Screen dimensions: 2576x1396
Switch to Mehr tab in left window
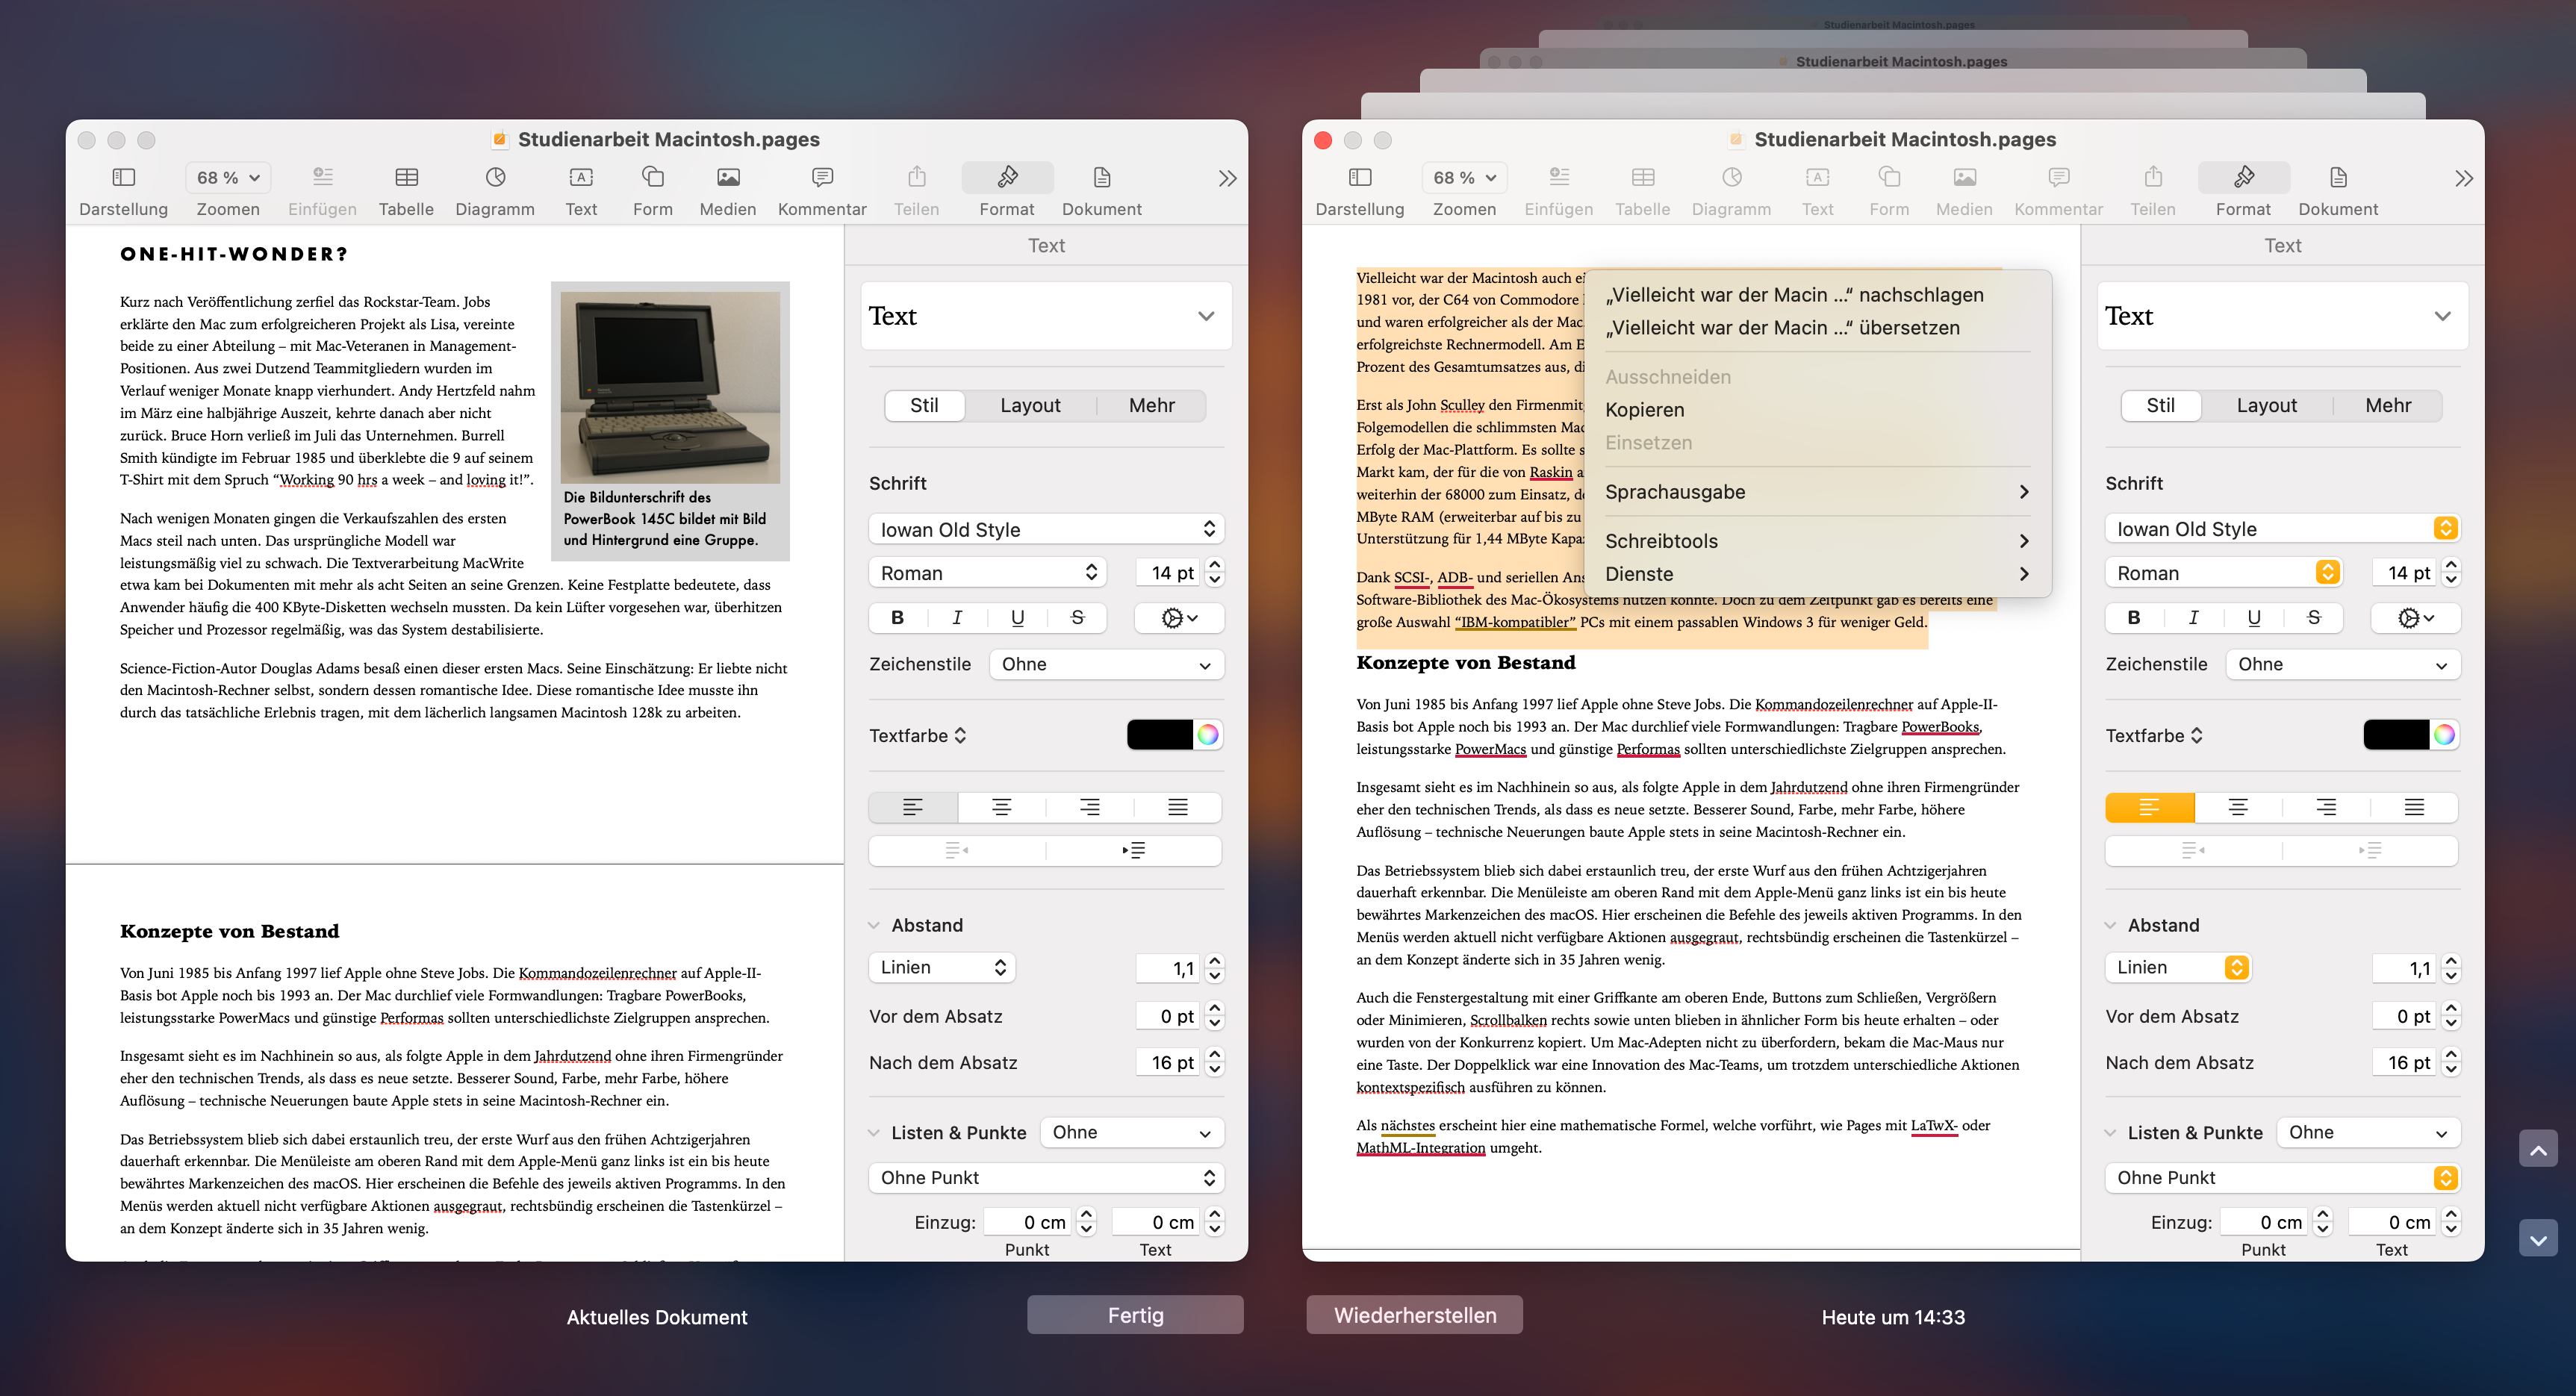click(1151, 406)
